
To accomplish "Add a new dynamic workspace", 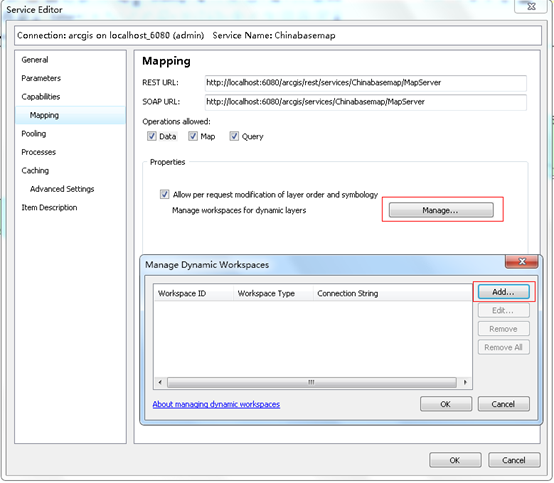I will [503, 292].
